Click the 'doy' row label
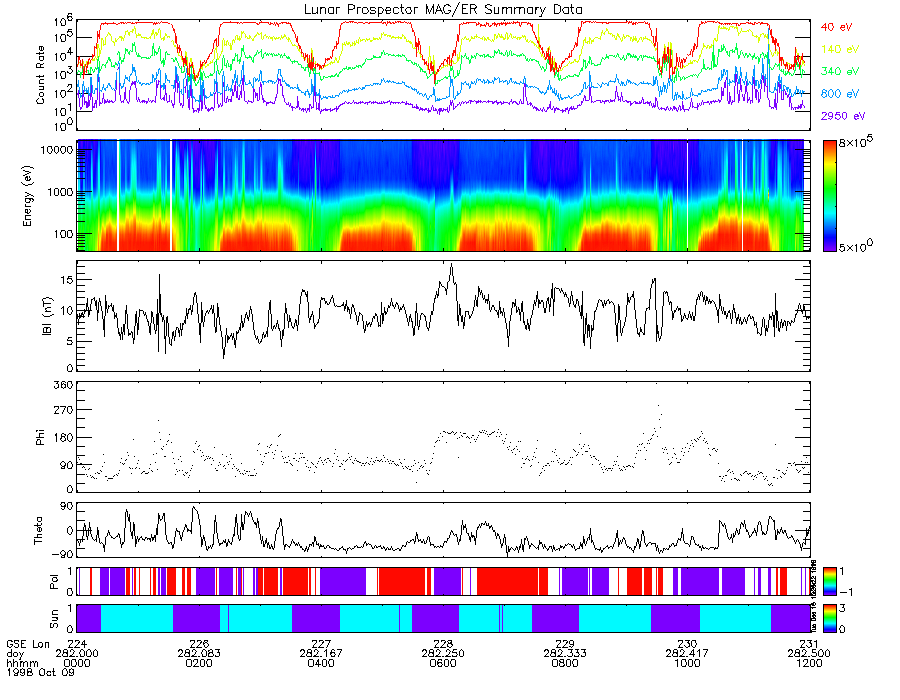 [15, 654]
